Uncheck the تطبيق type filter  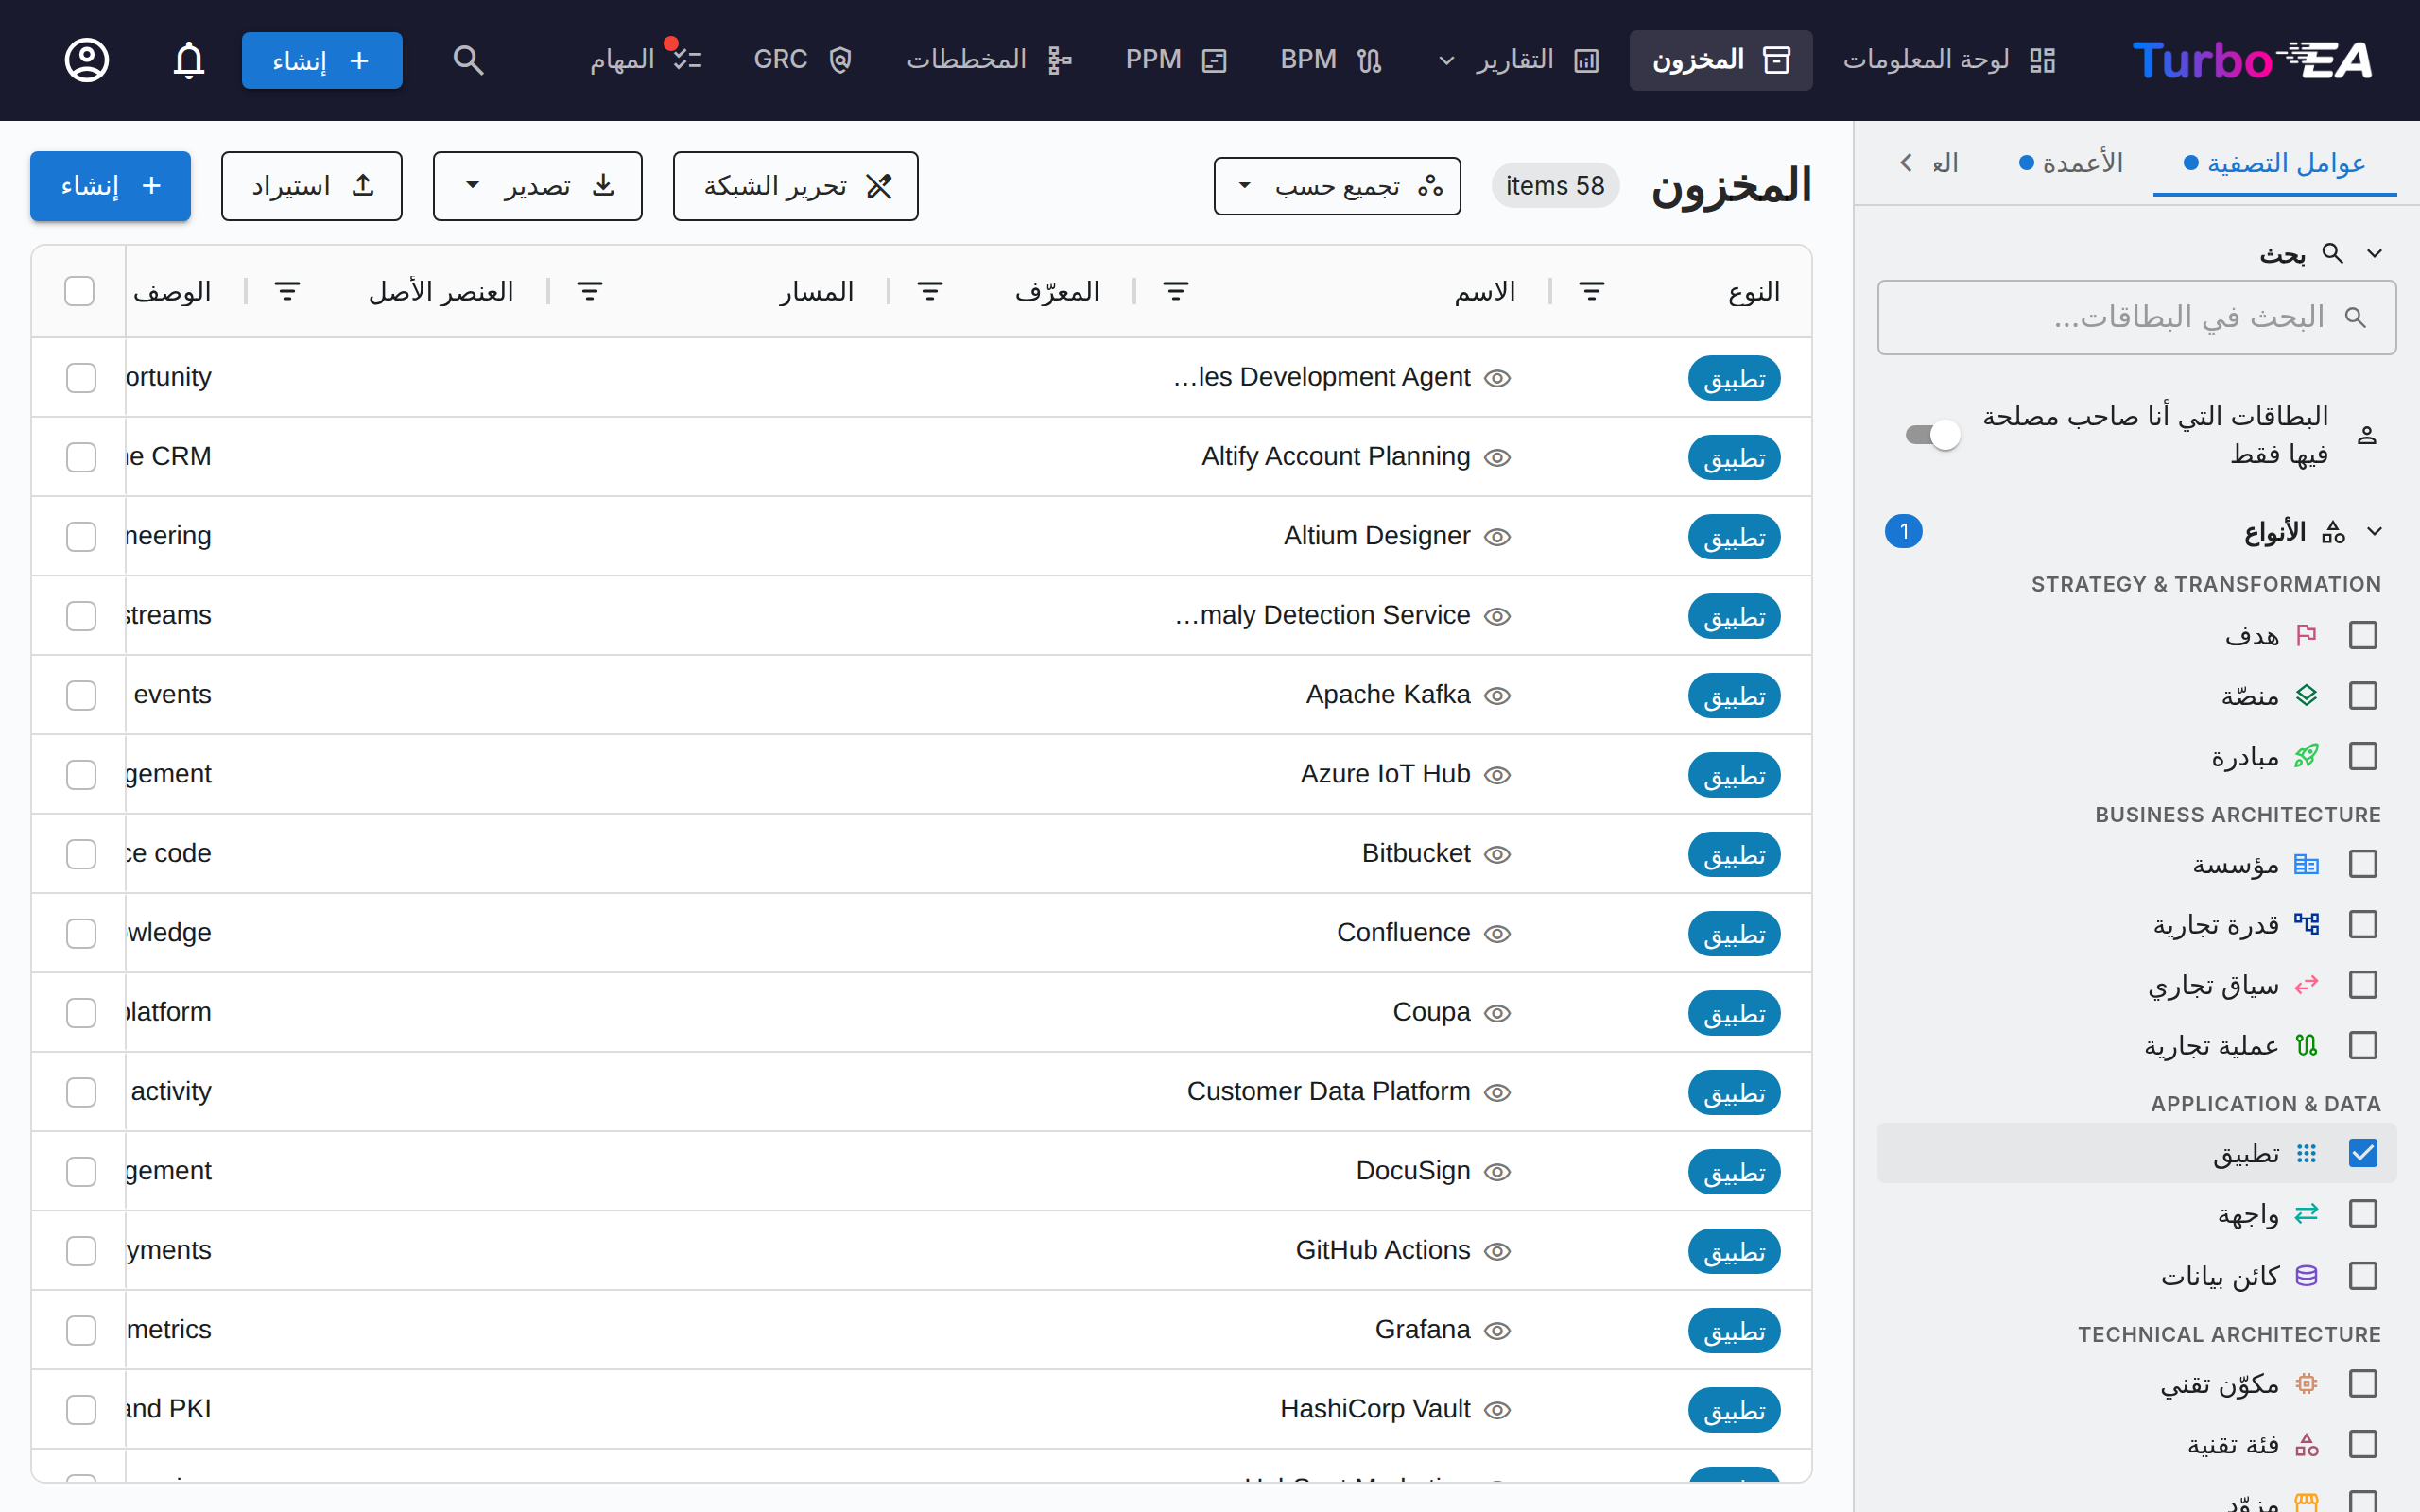click(x=2363, y=1153)
